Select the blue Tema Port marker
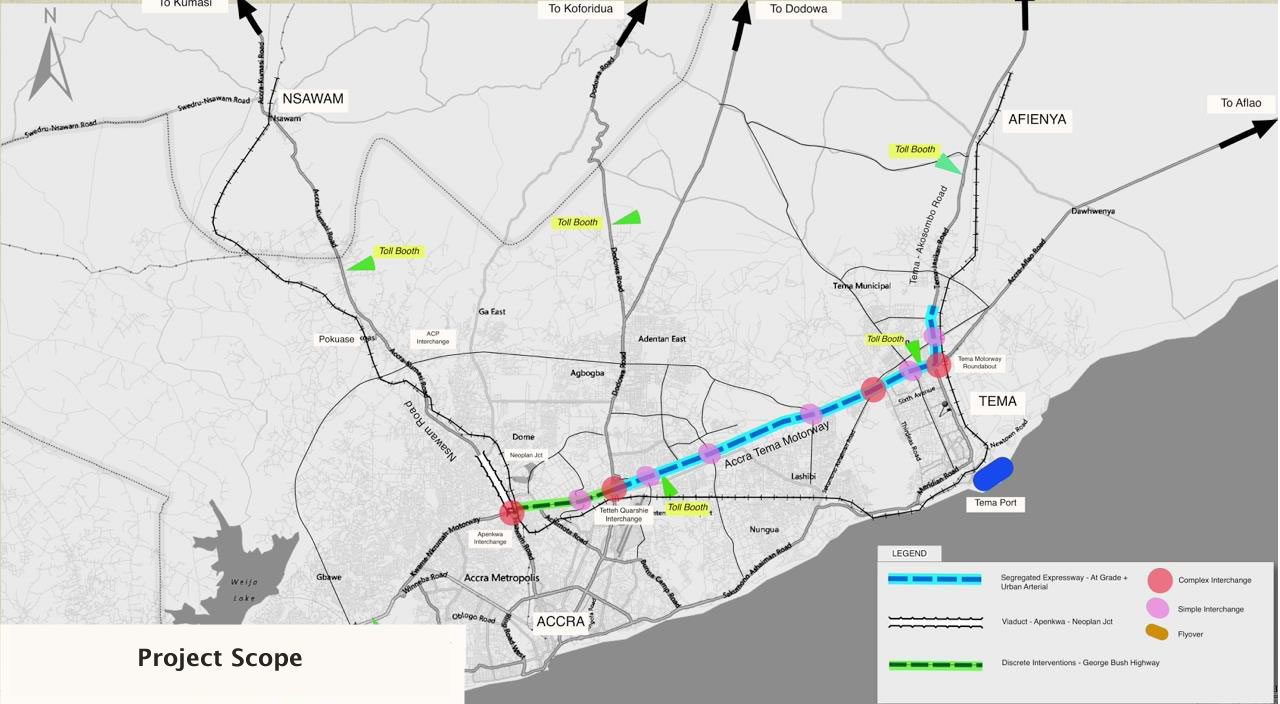The height and width of the screenshot is (704, 1280). [993, 474]
